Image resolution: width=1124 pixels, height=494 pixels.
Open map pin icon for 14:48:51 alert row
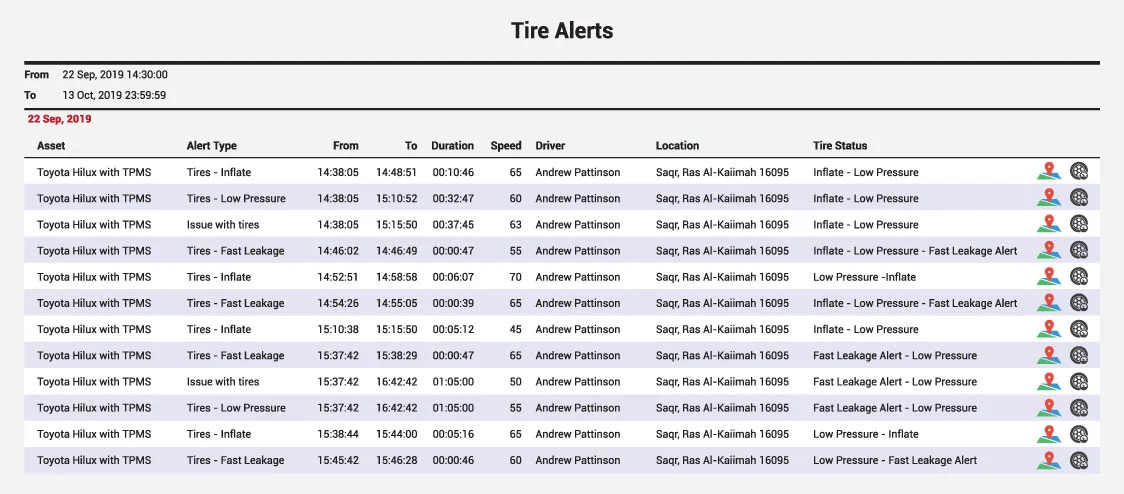(1048, 172)
